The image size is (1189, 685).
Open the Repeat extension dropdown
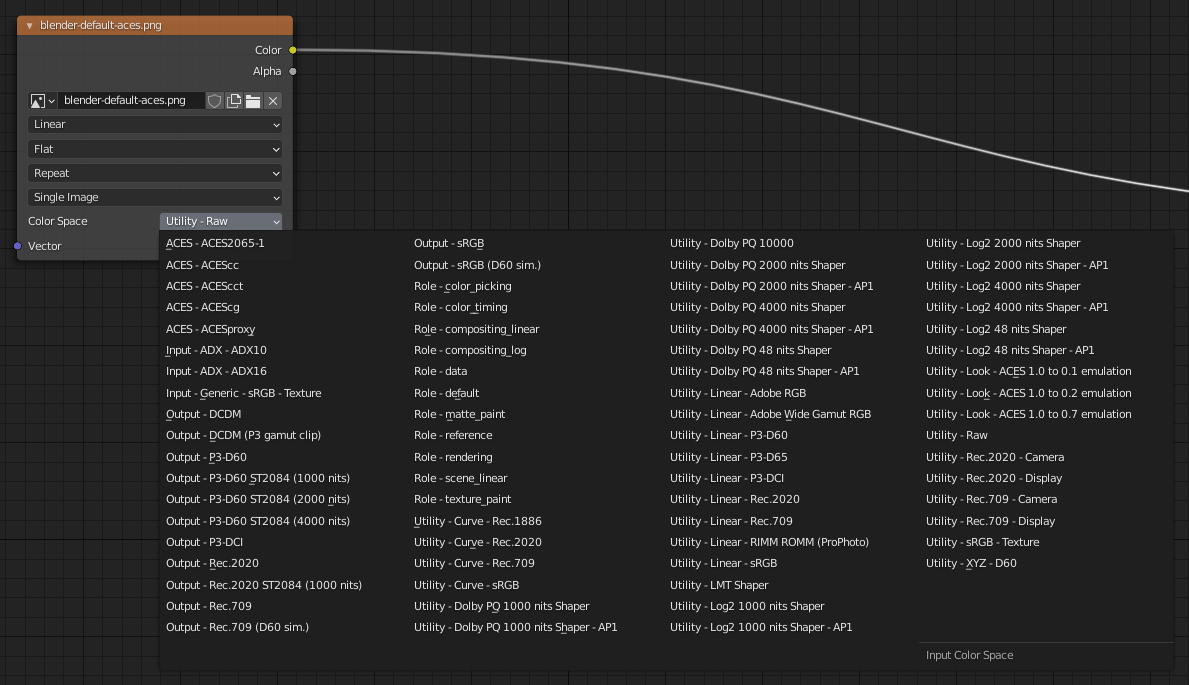pos(155,173)
